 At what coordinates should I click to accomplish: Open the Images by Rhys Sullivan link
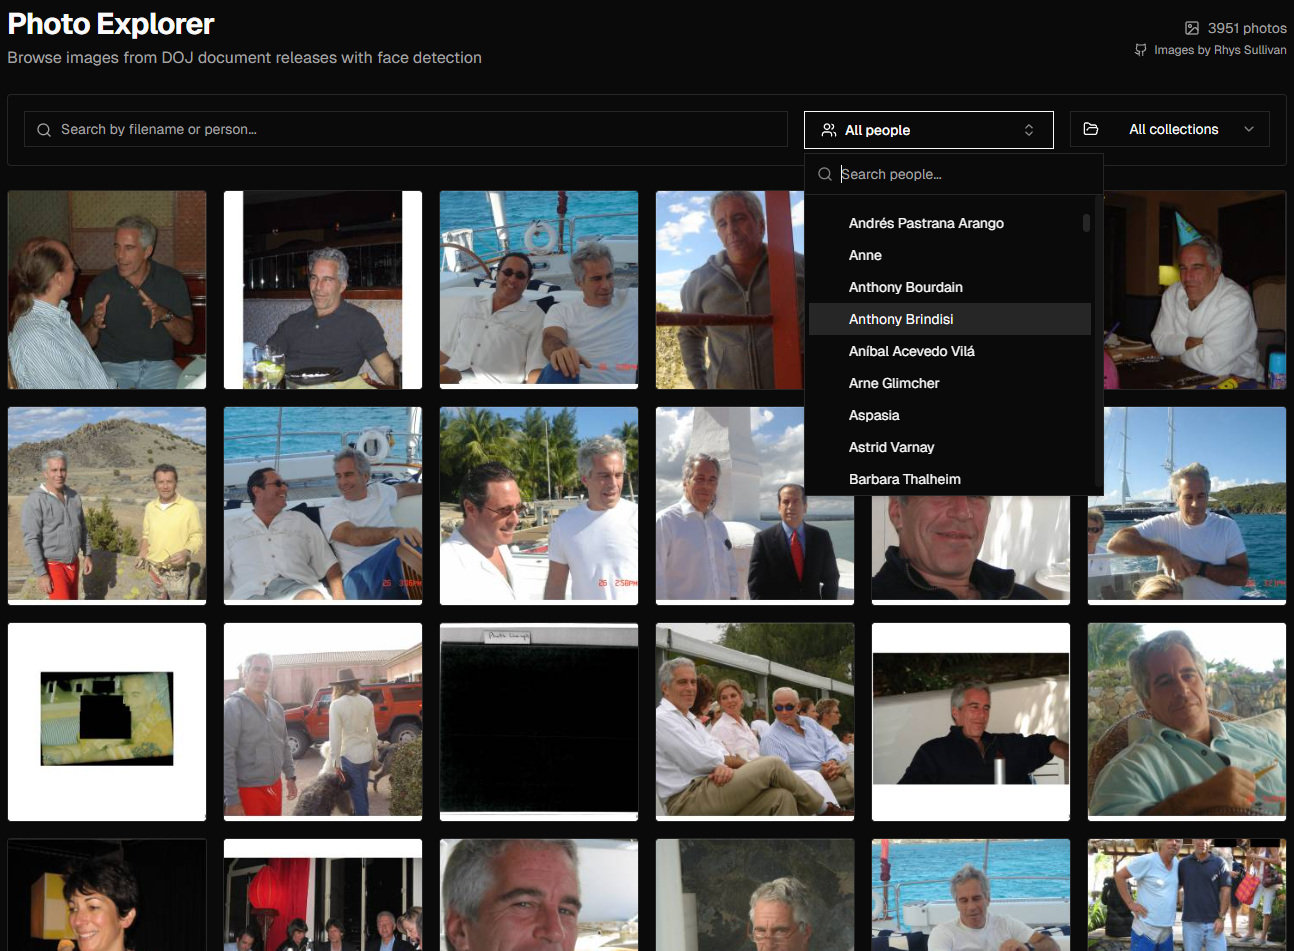(x=1220, y=50)
